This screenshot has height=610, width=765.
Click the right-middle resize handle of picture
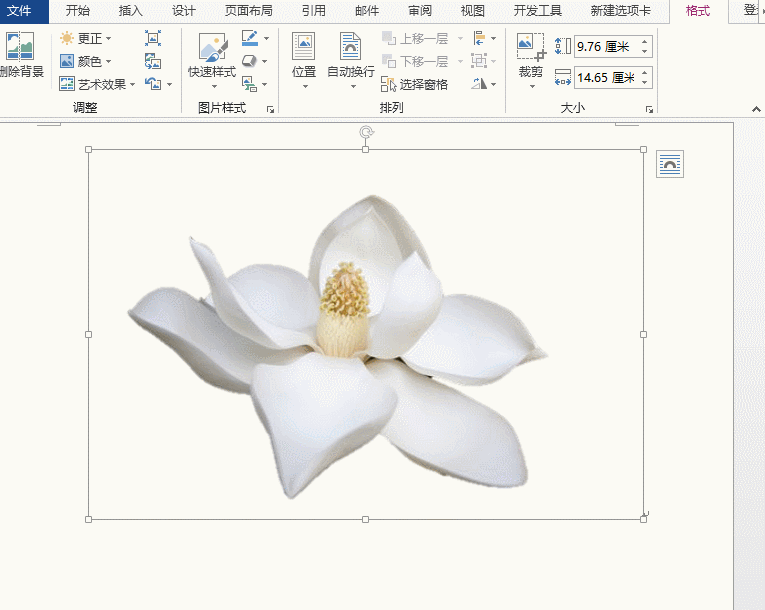(644, 334)
